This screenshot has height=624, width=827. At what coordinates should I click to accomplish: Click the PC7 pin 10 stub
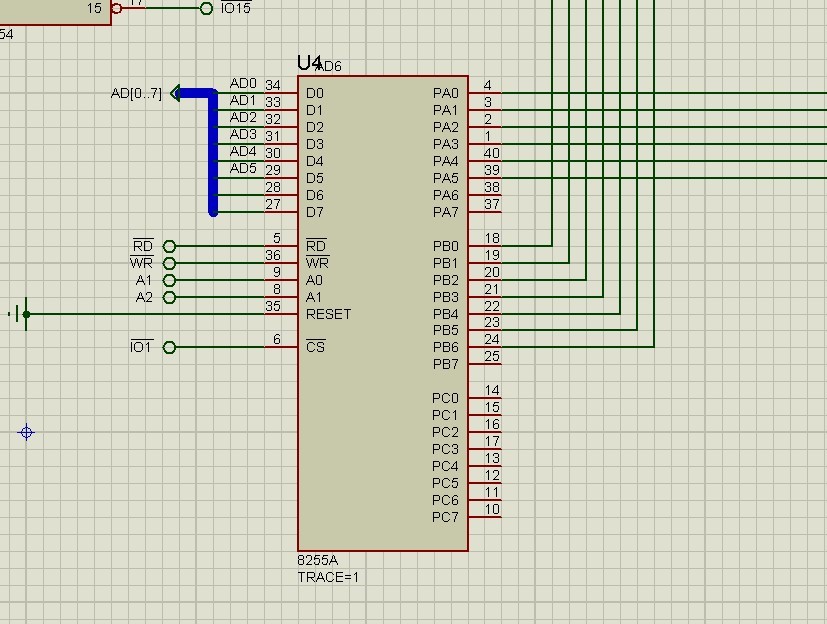485,517
